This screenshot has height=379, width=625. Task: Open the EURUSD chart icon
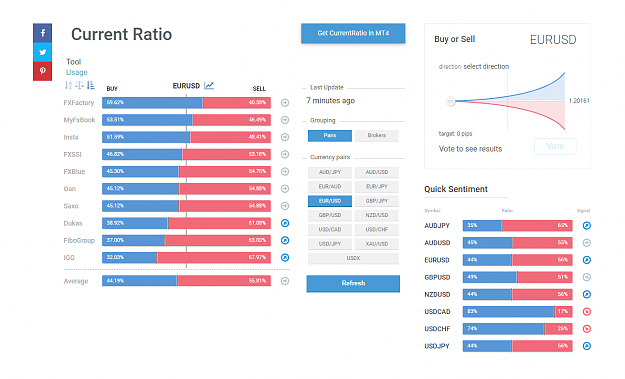tap(209, 85)
